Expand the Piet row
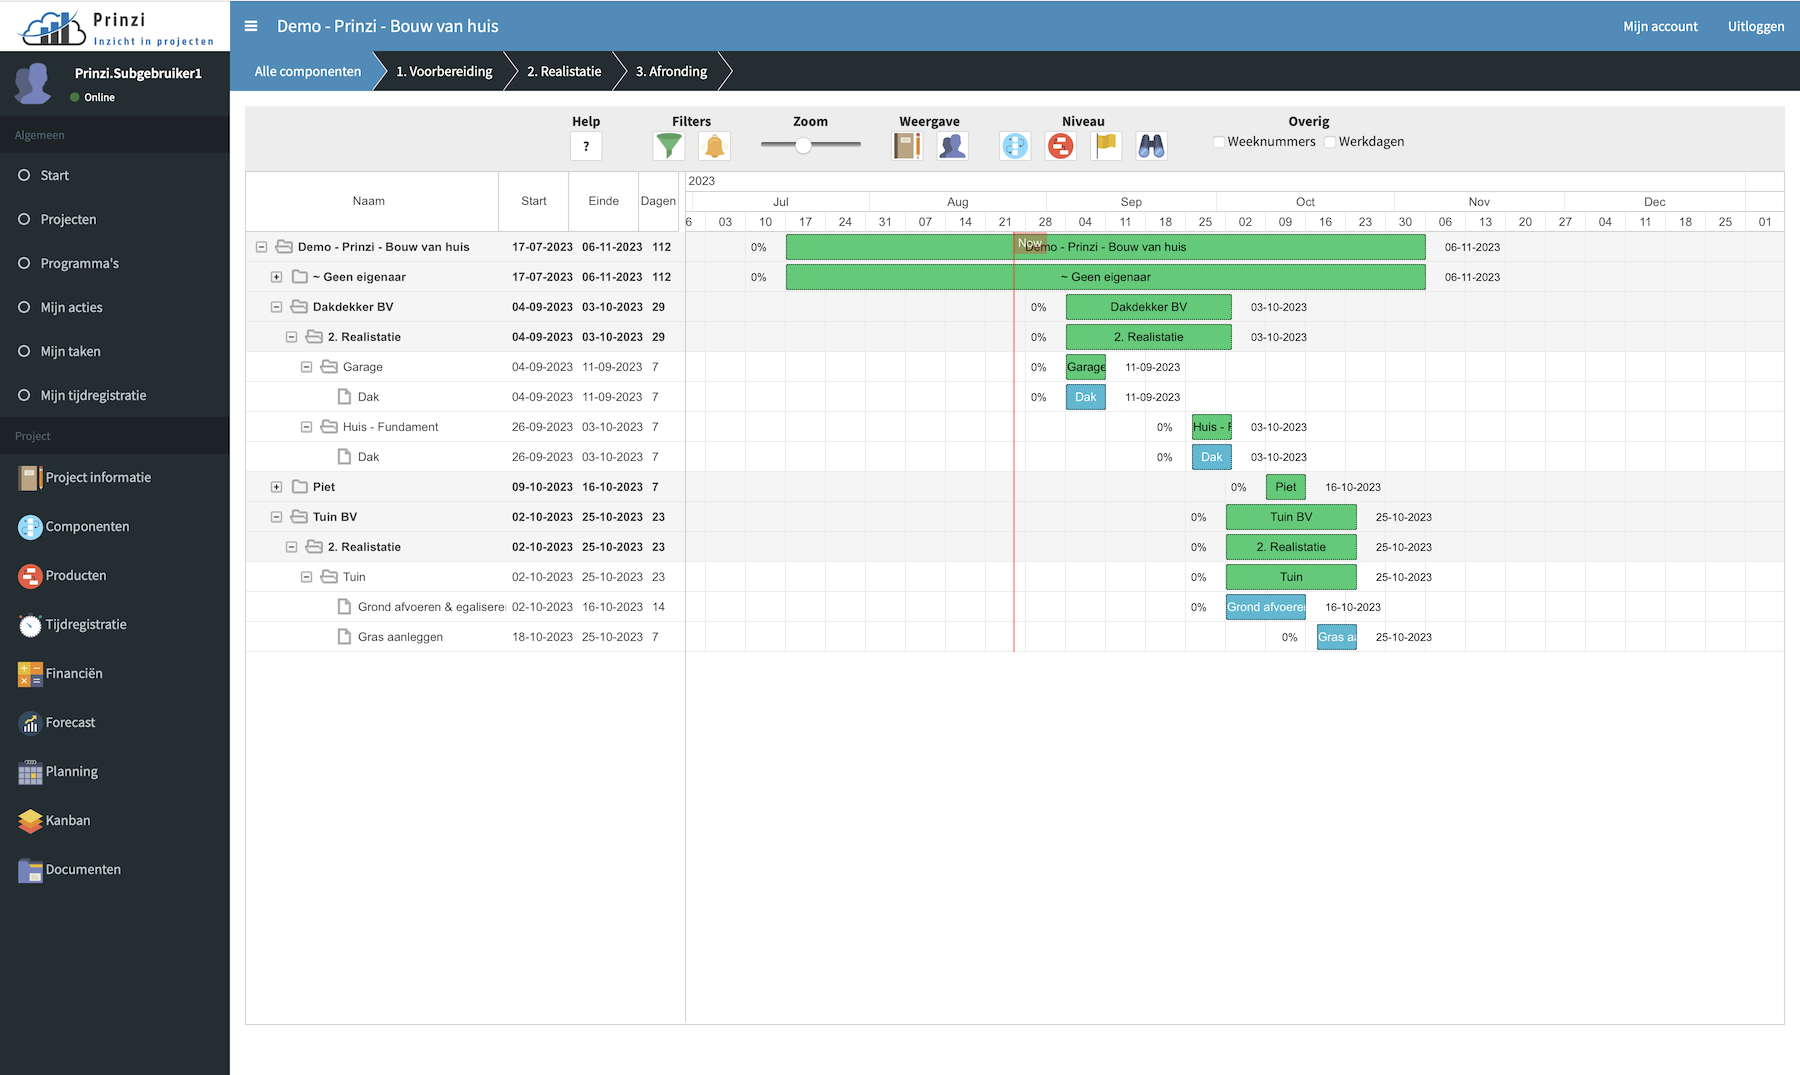Image resolution: width=1800 pixels, height=1075 pixels. 276,487
